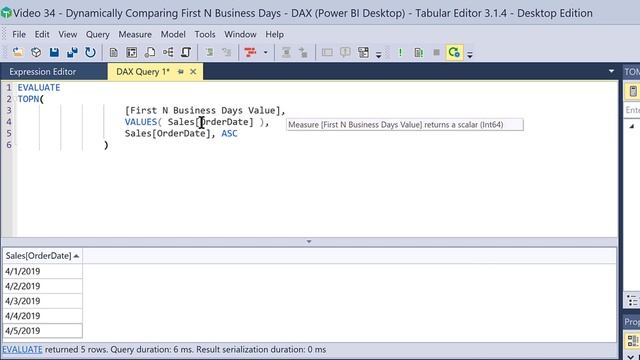Toggle the highlighted auto-refresh query icon
Screen dimensions: 640x360
click(454, 52)
